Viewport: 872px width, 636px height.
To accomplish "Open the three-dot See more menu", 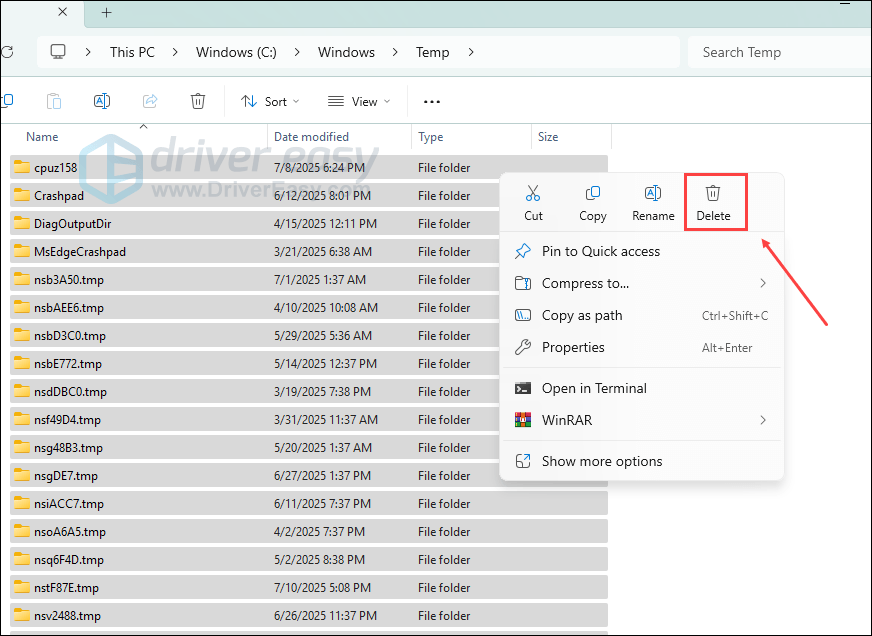I will [x=432, y=101].
